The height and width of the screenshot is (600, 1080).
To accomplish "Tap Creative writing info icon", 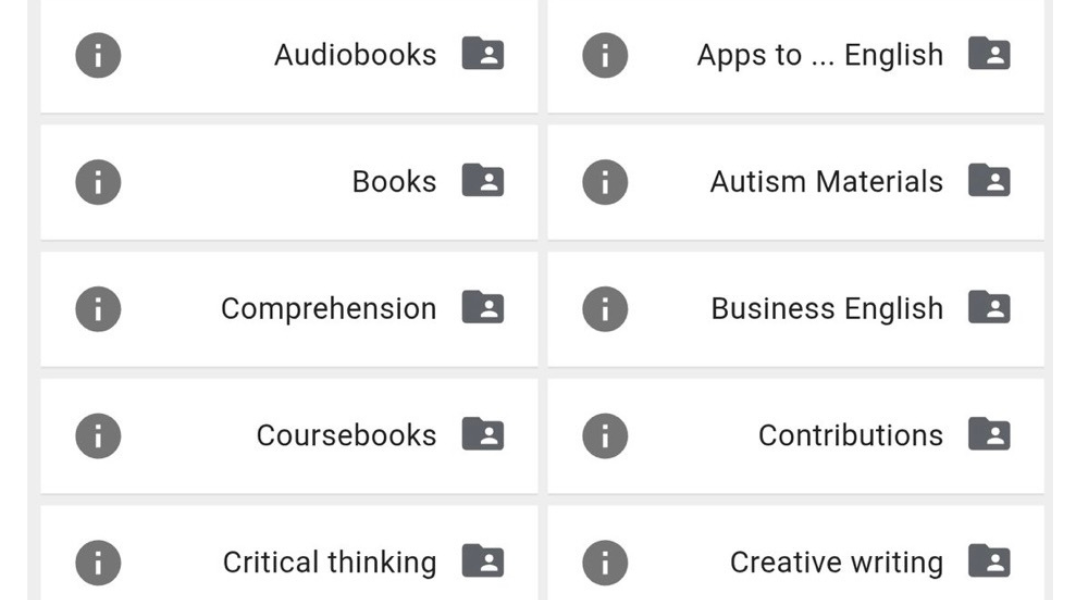I will point(605,562).
